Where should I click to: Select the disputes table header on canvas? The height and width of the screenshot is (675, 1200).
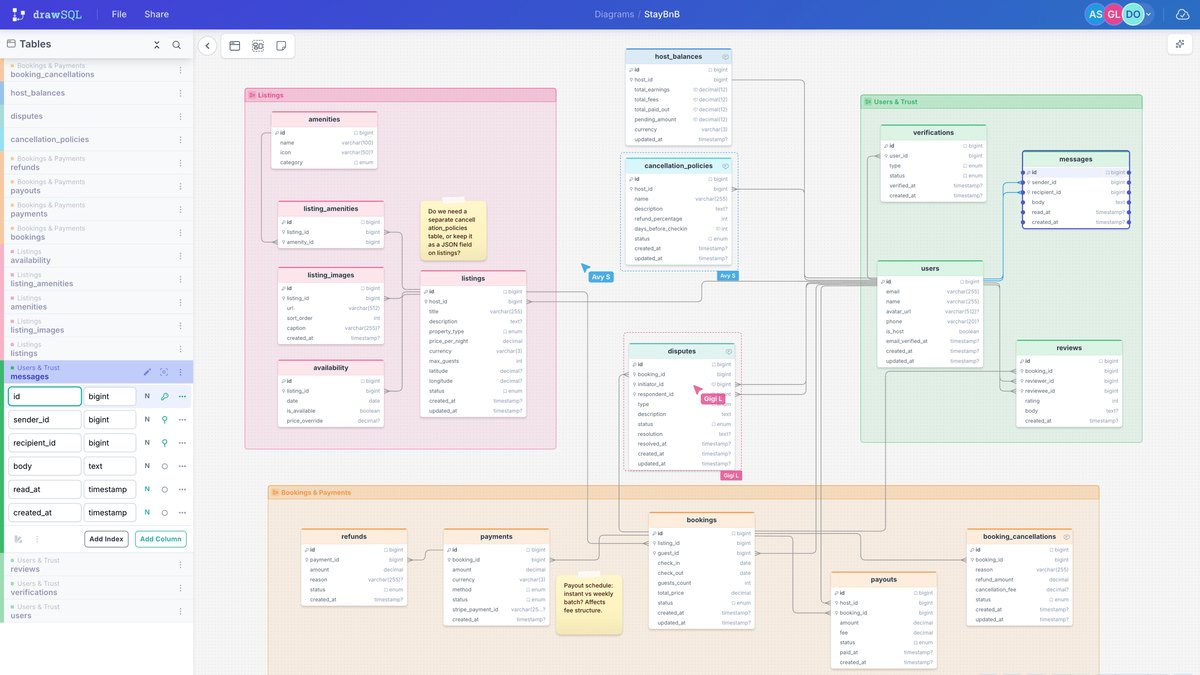pyautogui.click(x=682, y=351)
